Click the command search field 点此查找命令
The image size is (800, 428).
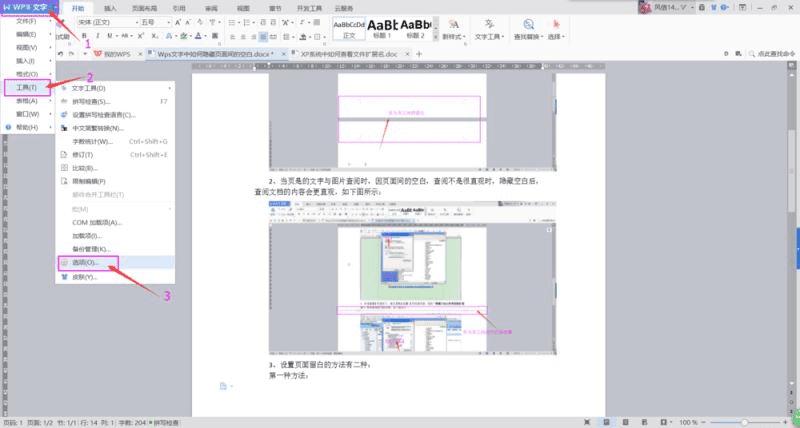(772, 54)
